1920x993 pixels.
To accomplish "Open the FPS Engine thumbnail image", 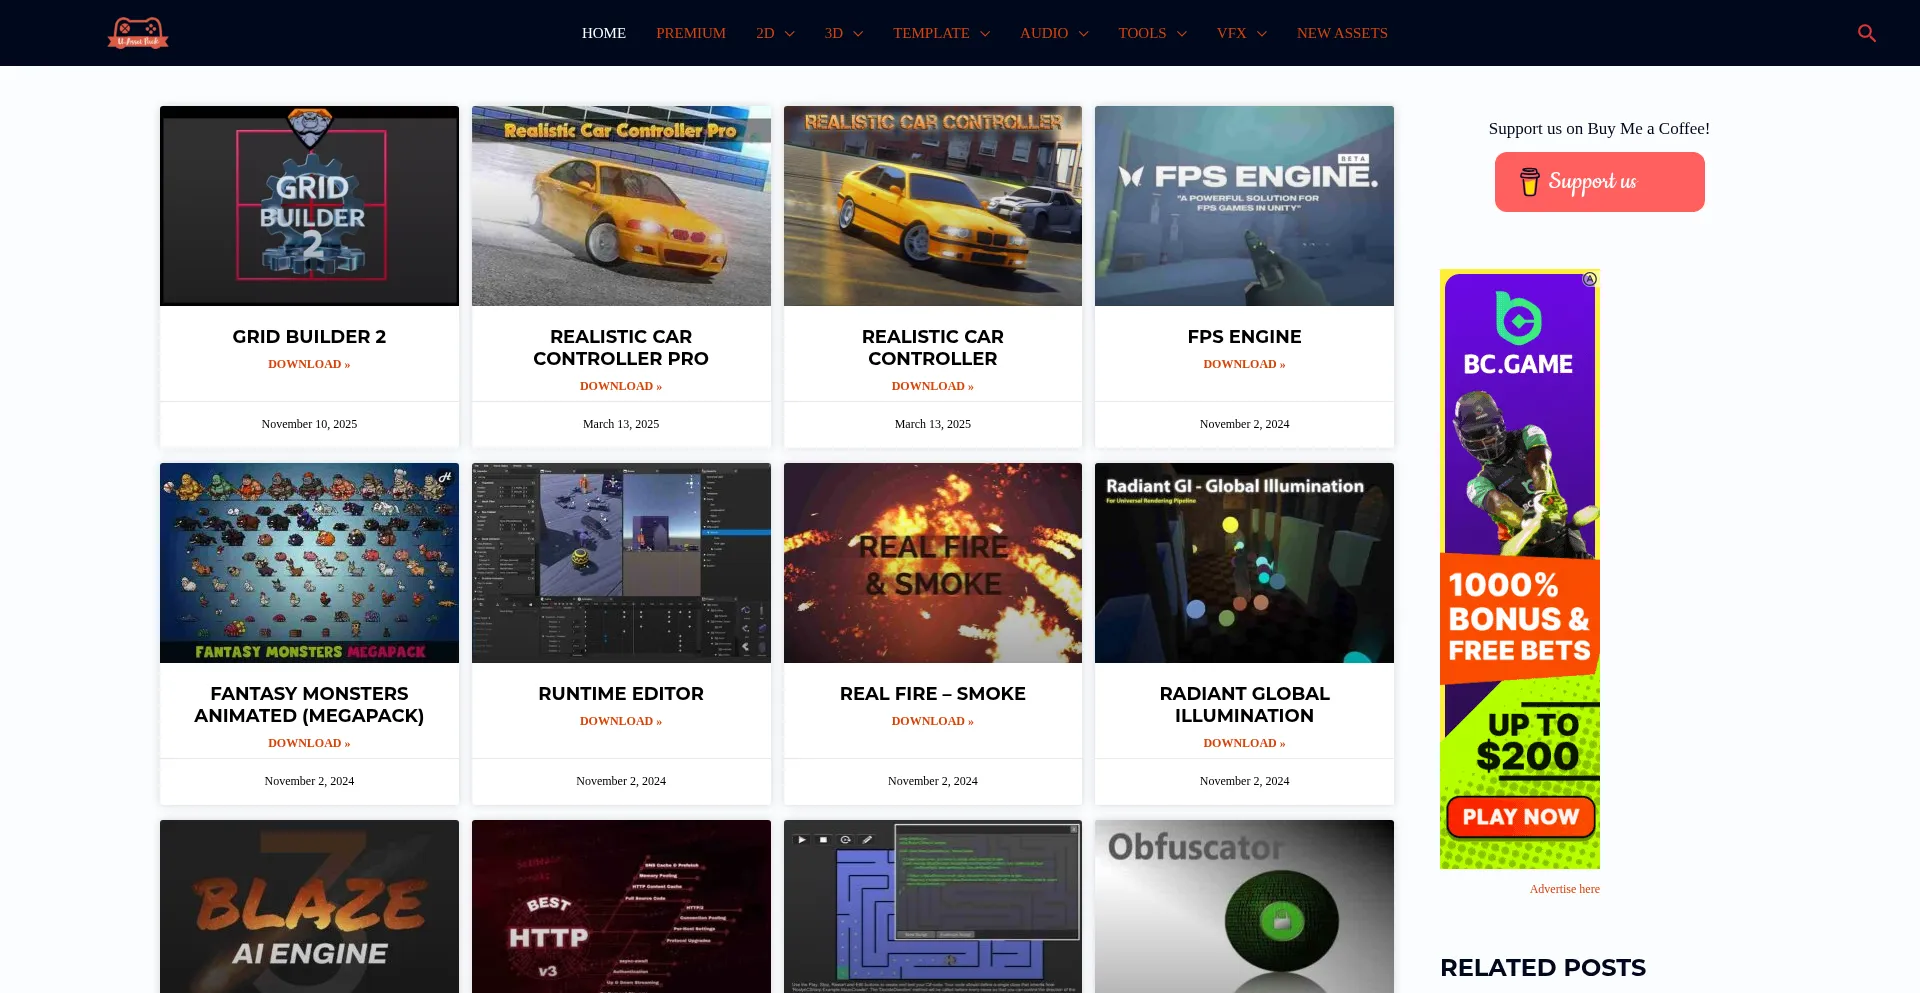I will coord(1244,206).
